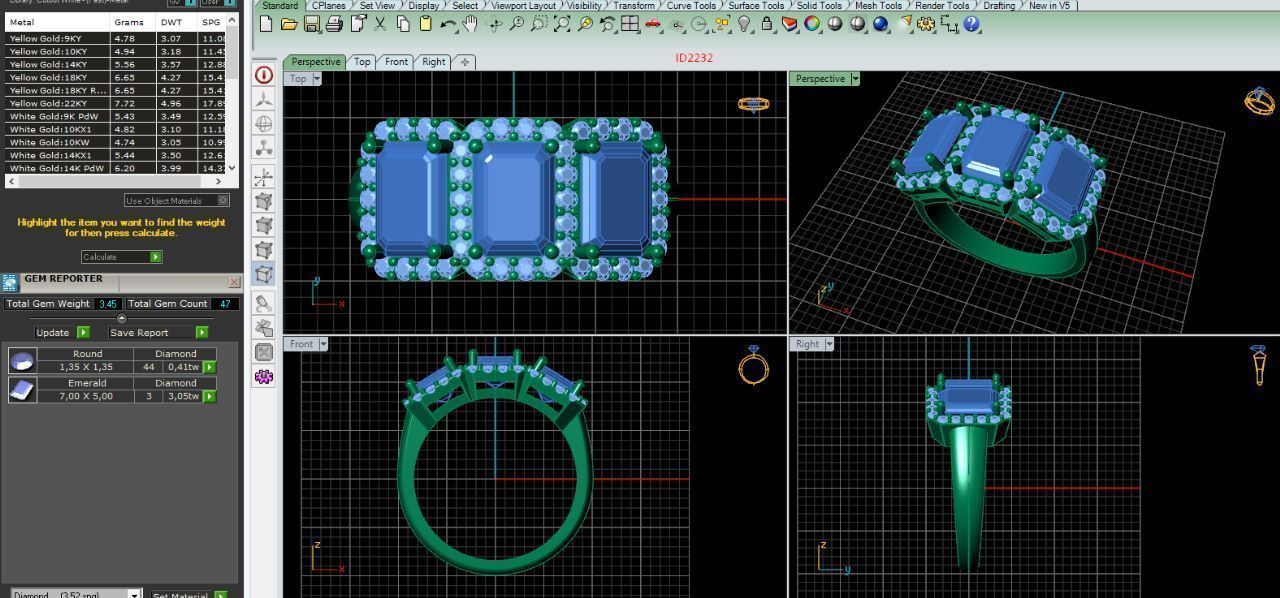1280x598 pixels.
Task: Open a file with the folder icon
Action: pos(288,24)
